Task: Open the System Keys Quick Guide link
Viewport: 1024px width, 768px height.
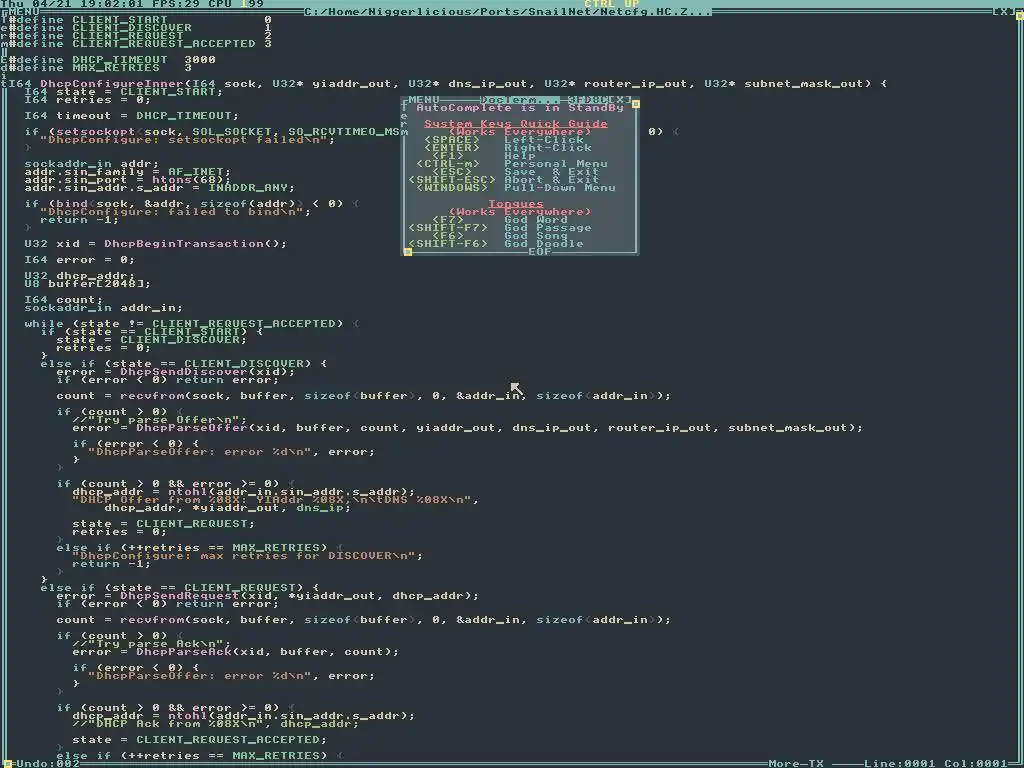Action: (x=516, y=123)
